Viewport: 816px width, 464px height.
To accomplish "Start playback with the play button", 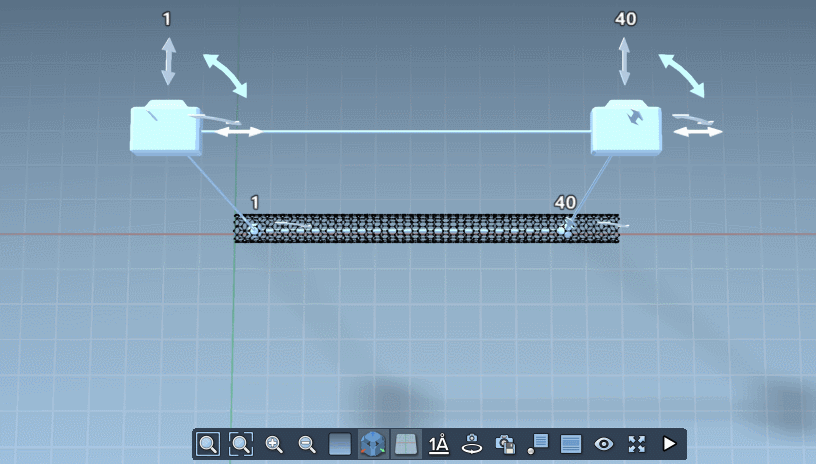I will [669, 444].
